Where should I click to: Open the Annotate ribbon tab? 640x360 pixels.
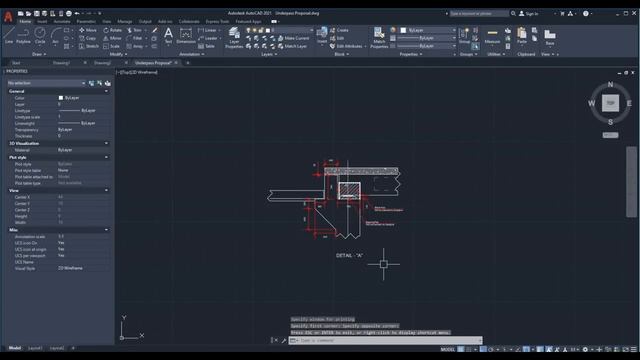click(x=62, y=21)
